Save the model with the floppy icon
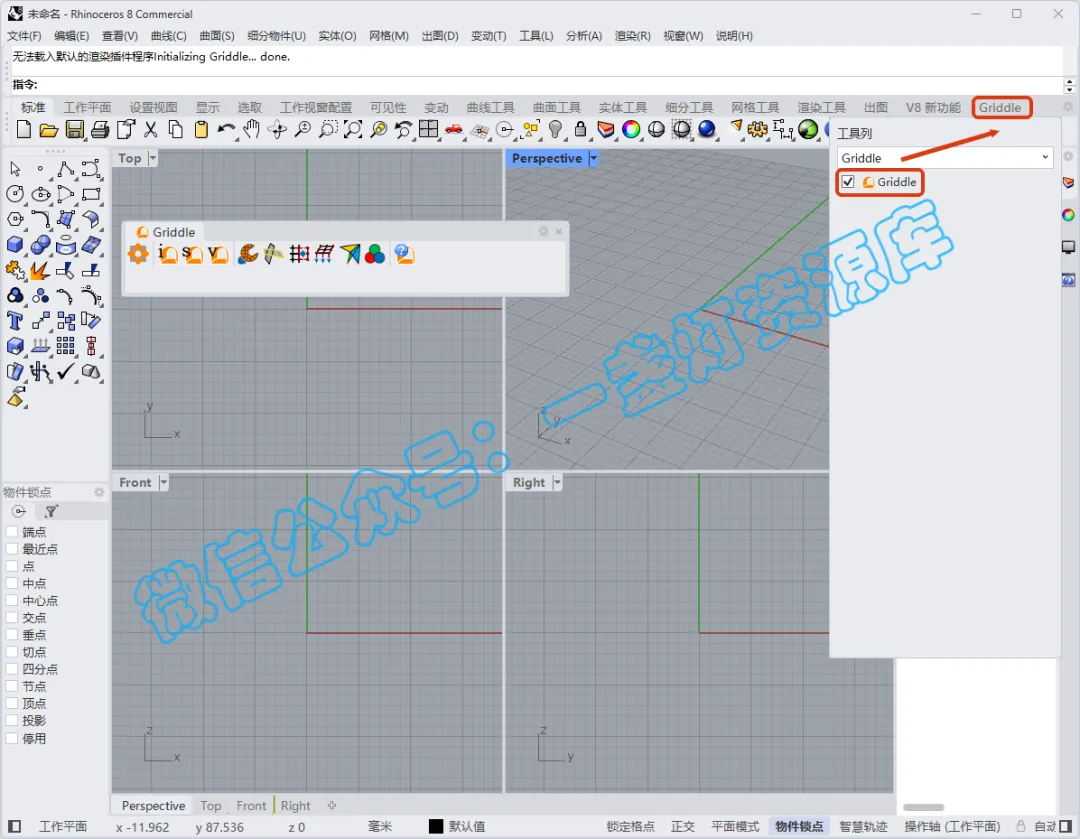The width and height of the screenshot is (1080, 839). [74, 129]
